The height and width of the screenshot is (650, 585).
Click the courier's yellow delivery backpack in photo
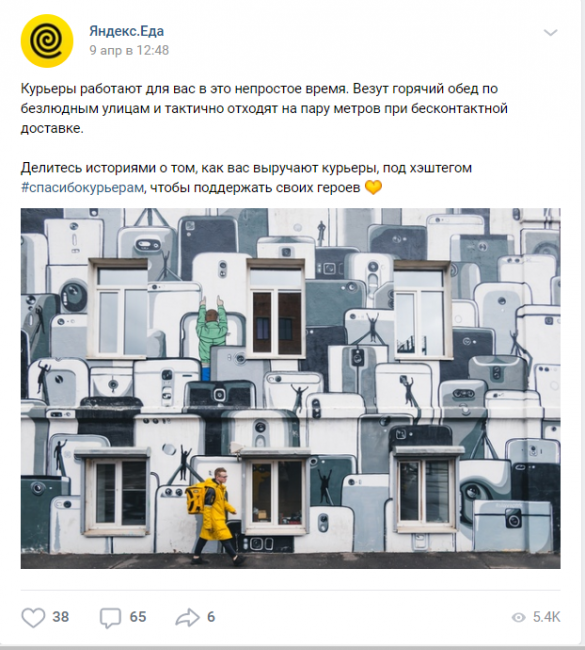click(196, 499)
